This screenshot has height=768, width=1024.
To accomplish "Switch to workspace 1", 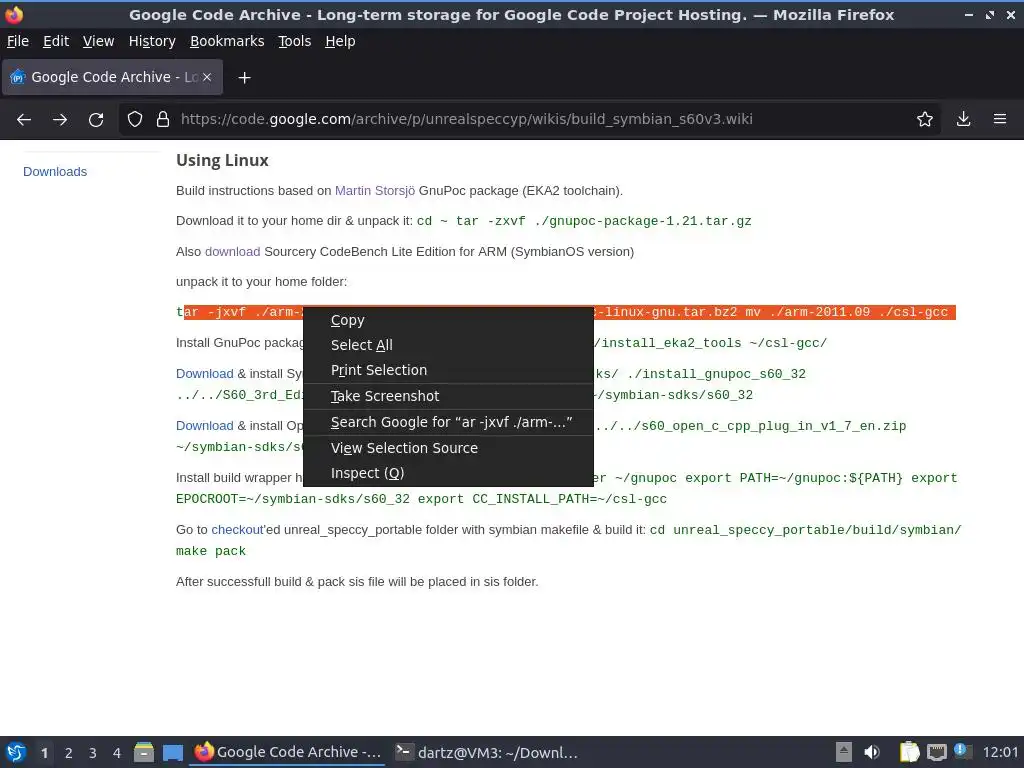I will tap(44, 753).
